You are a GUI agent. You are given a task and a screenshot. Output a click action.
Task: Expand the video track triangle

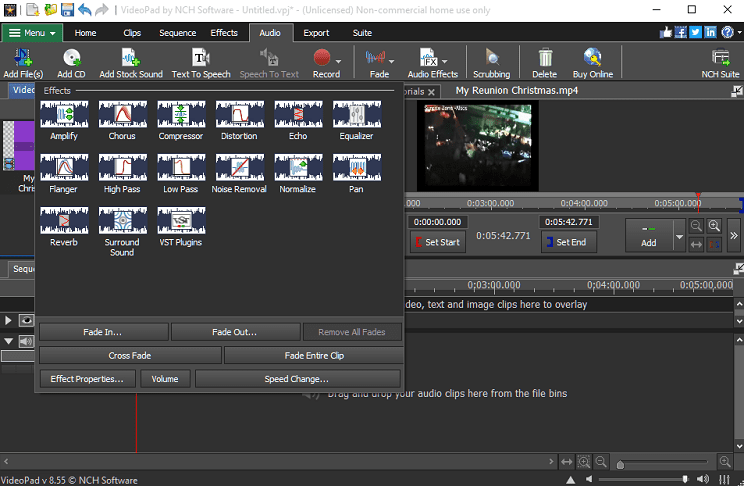[8, 320]
